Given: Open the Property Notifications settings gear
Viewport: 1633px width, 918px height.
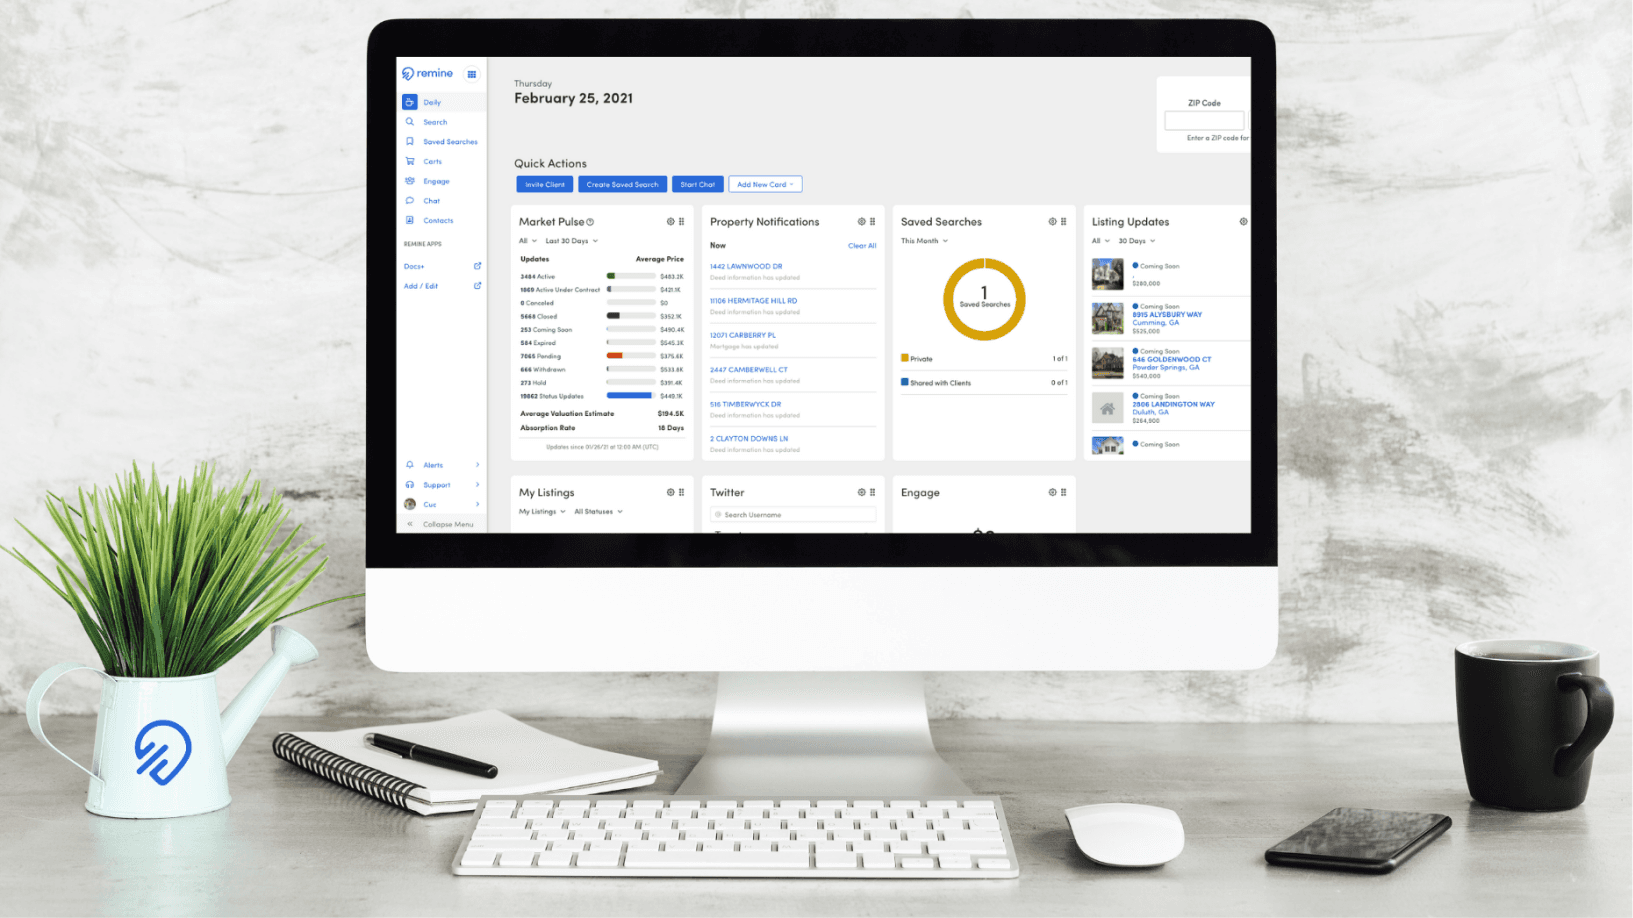Looking at the screenshot, I should coord(862,222).
